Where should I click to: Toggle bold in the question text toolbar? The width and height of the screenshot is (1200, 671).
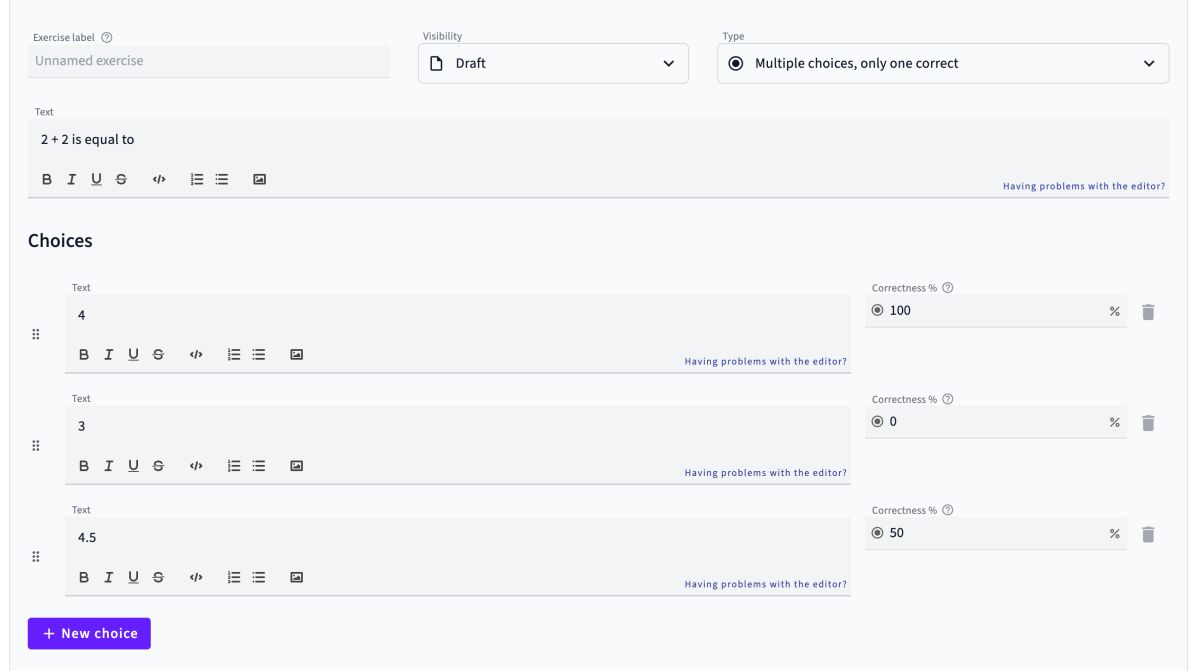click(46, 179)
